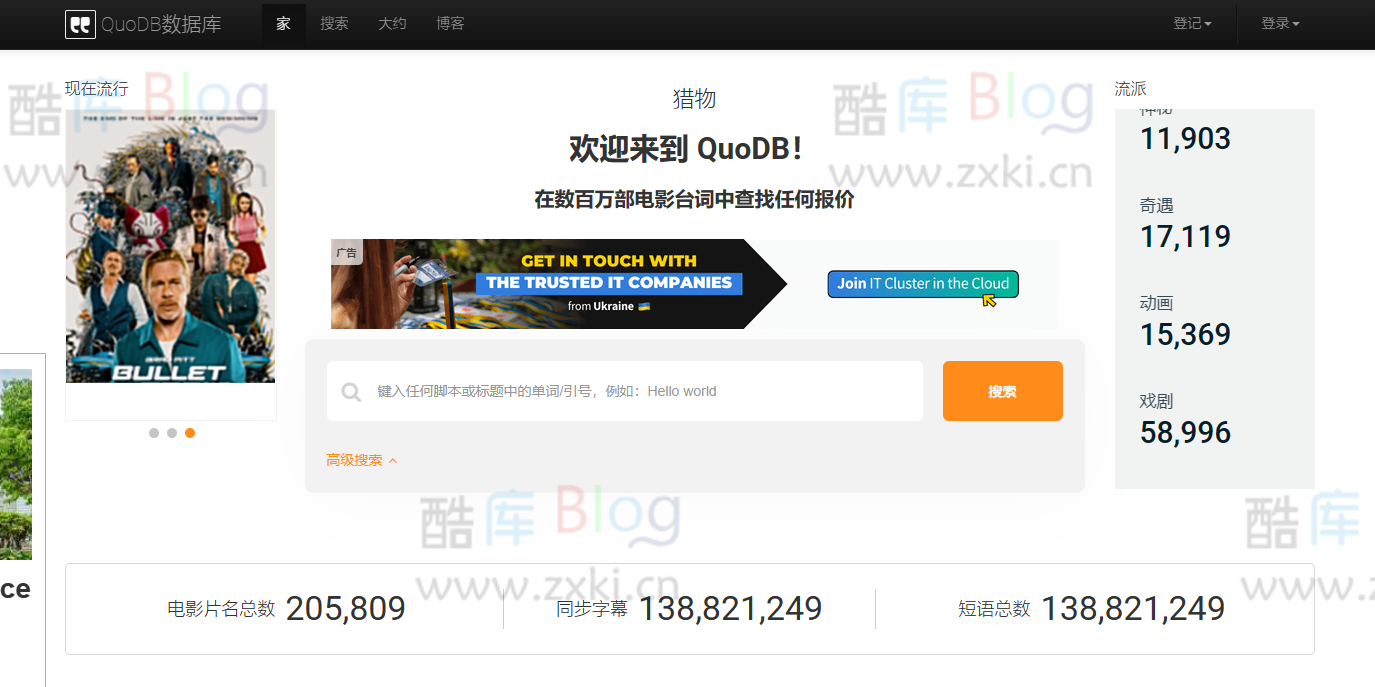Select the first carousel indicator dot

click(x=153, y=433)
